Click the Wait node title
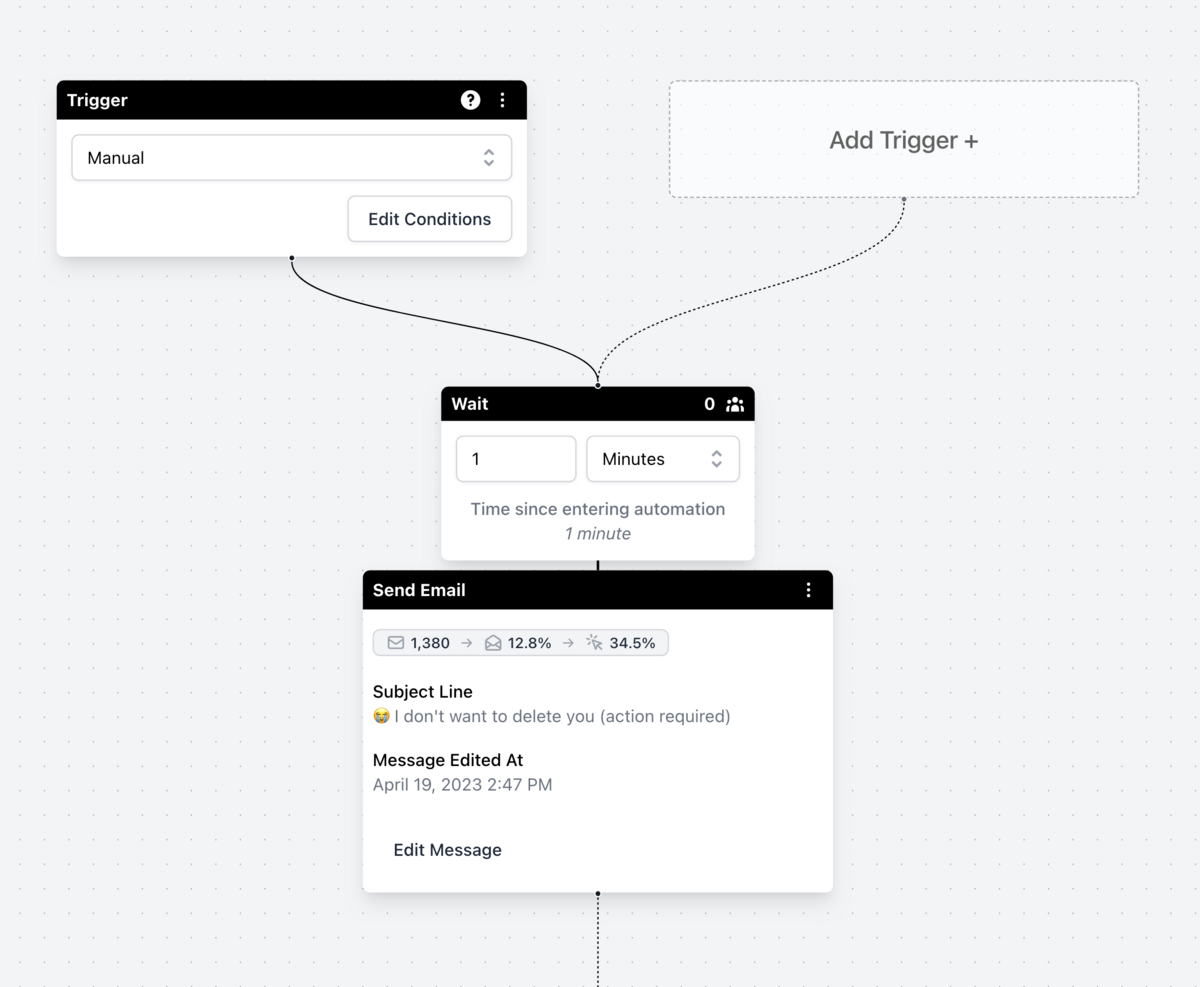The image size is (1200, 987). point(470,404)
